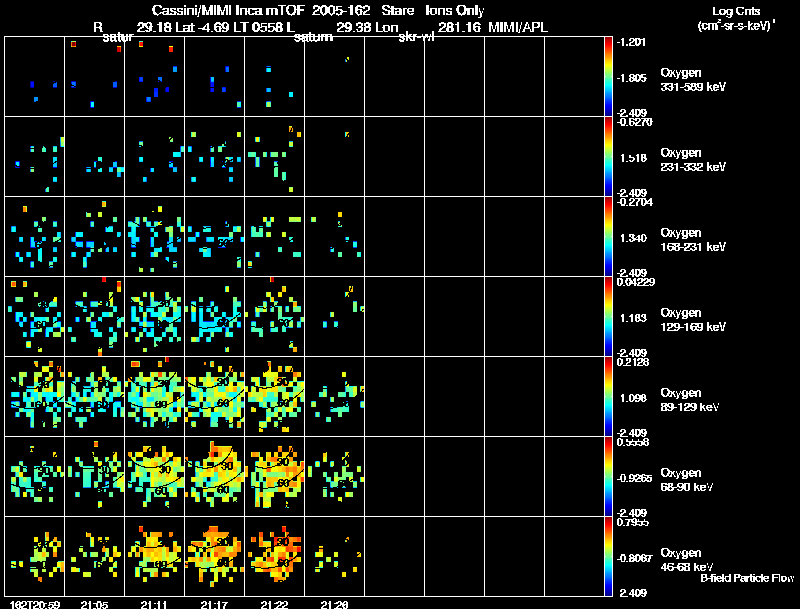Select the 21:22 time label

(274, 605)
